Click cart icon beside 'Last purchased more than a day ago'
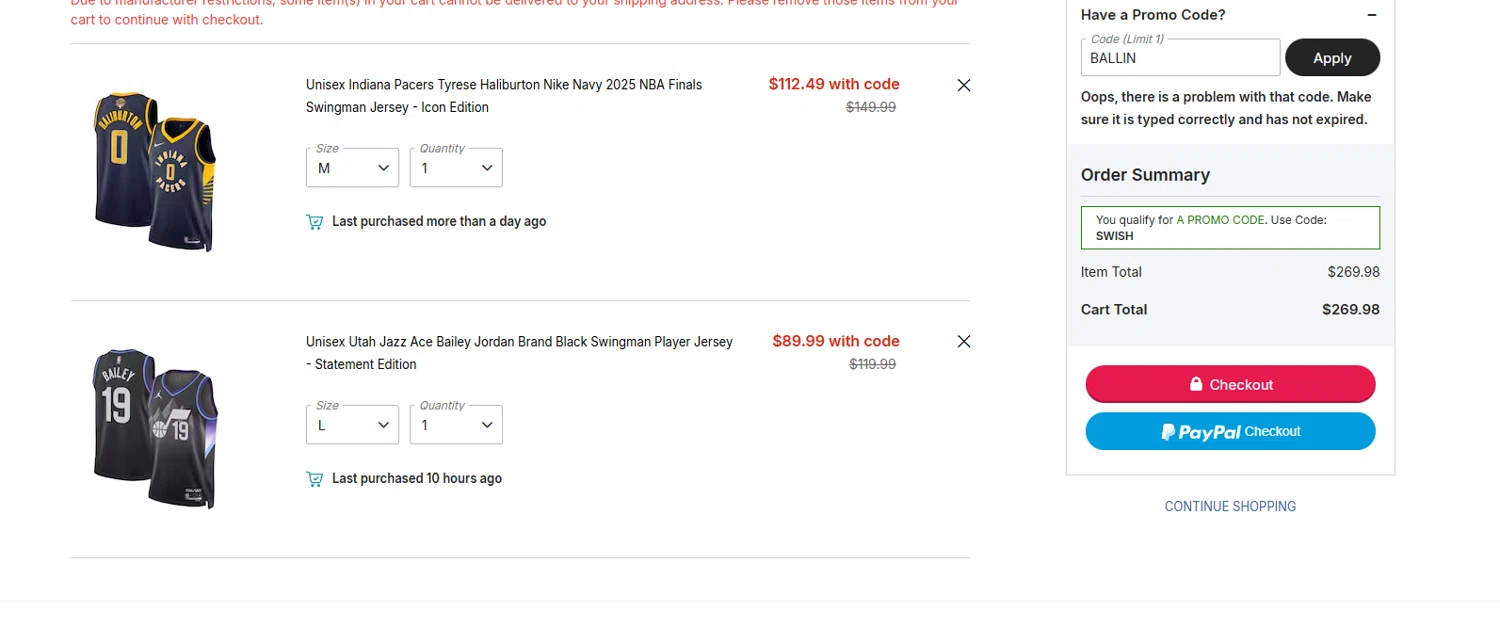Screen dimensions: 1500x626 [314, 222]
